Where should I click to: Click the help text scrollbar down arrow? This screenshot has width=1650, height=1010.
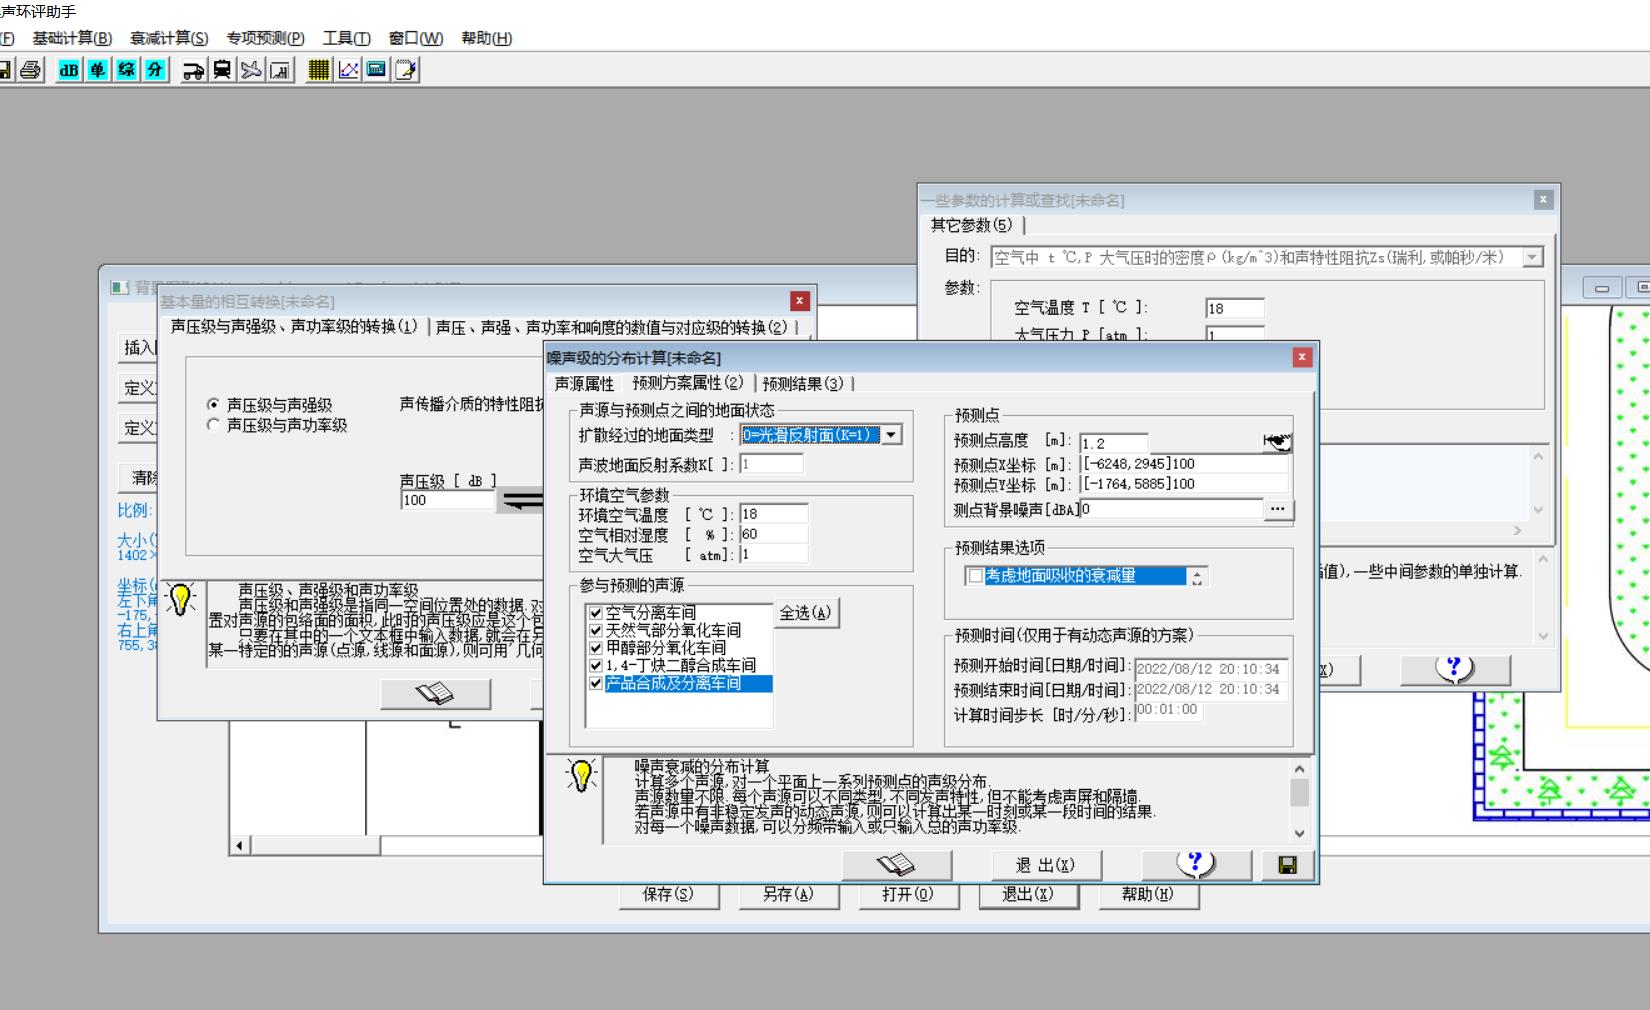(x=1299, y=833)
